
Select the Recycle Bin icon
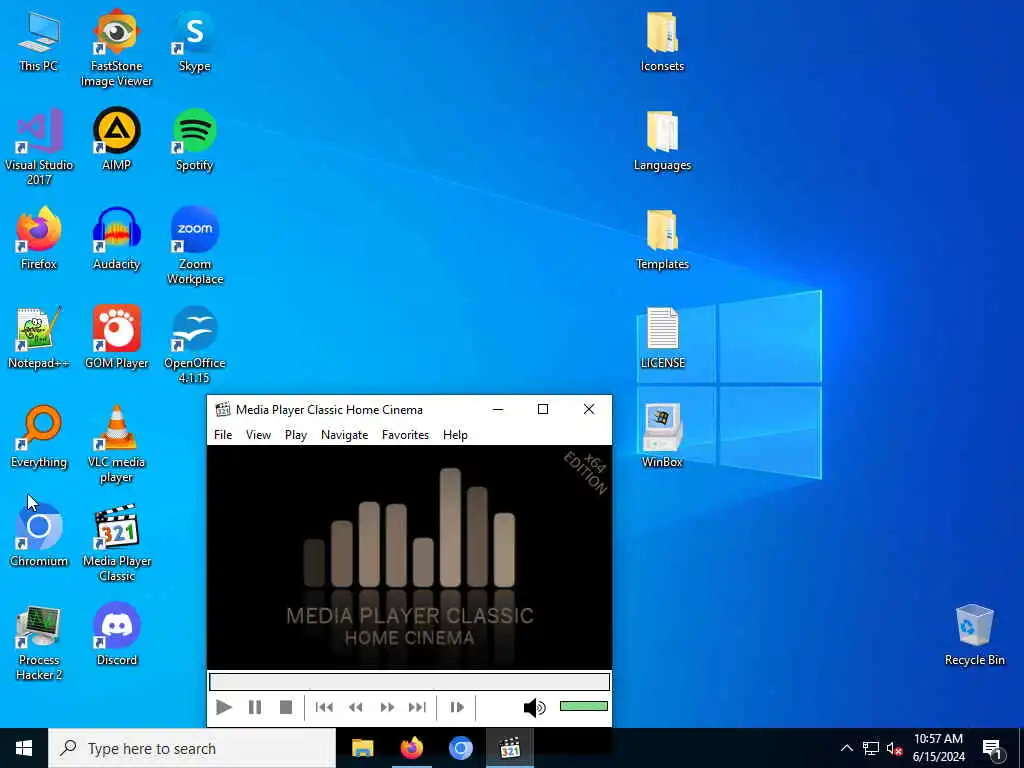[x=974, y=634]
